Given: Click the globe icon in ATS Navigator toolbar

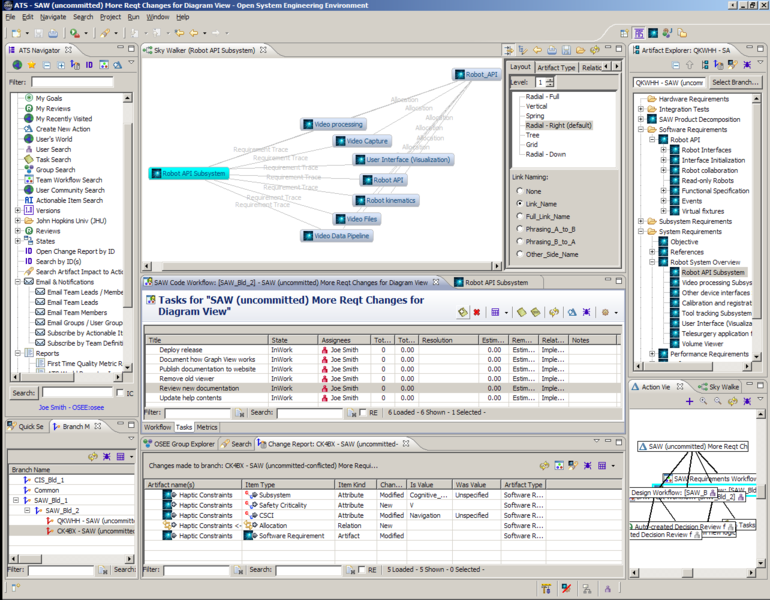Looking at the screenshot, I should pyautogui.click(x=17, y=65).
